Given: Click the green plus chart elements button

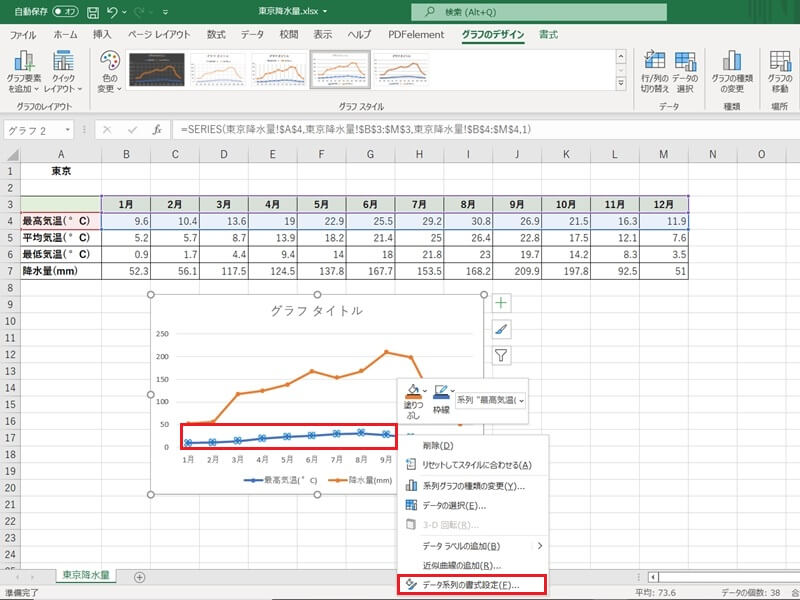Looking at the screenshot, I should coord(502,302).
